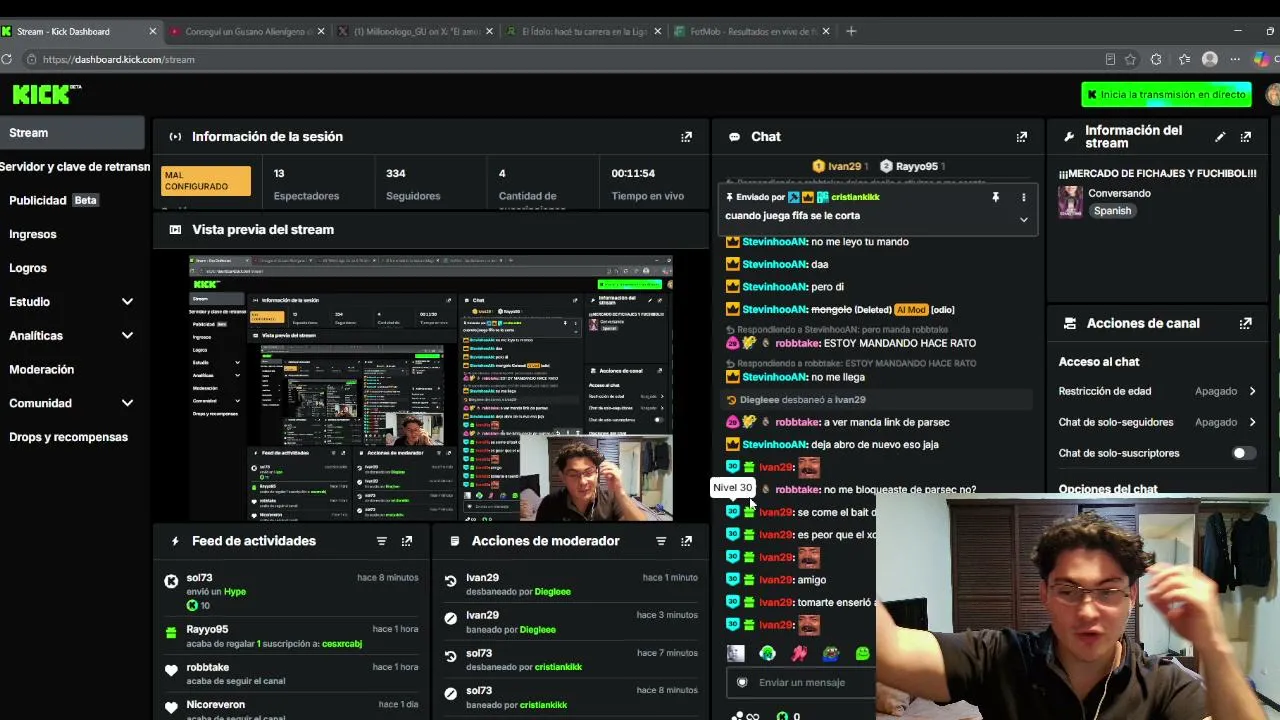
Task: Pop out the Información del stream panel
Action: pos(1245,137)
